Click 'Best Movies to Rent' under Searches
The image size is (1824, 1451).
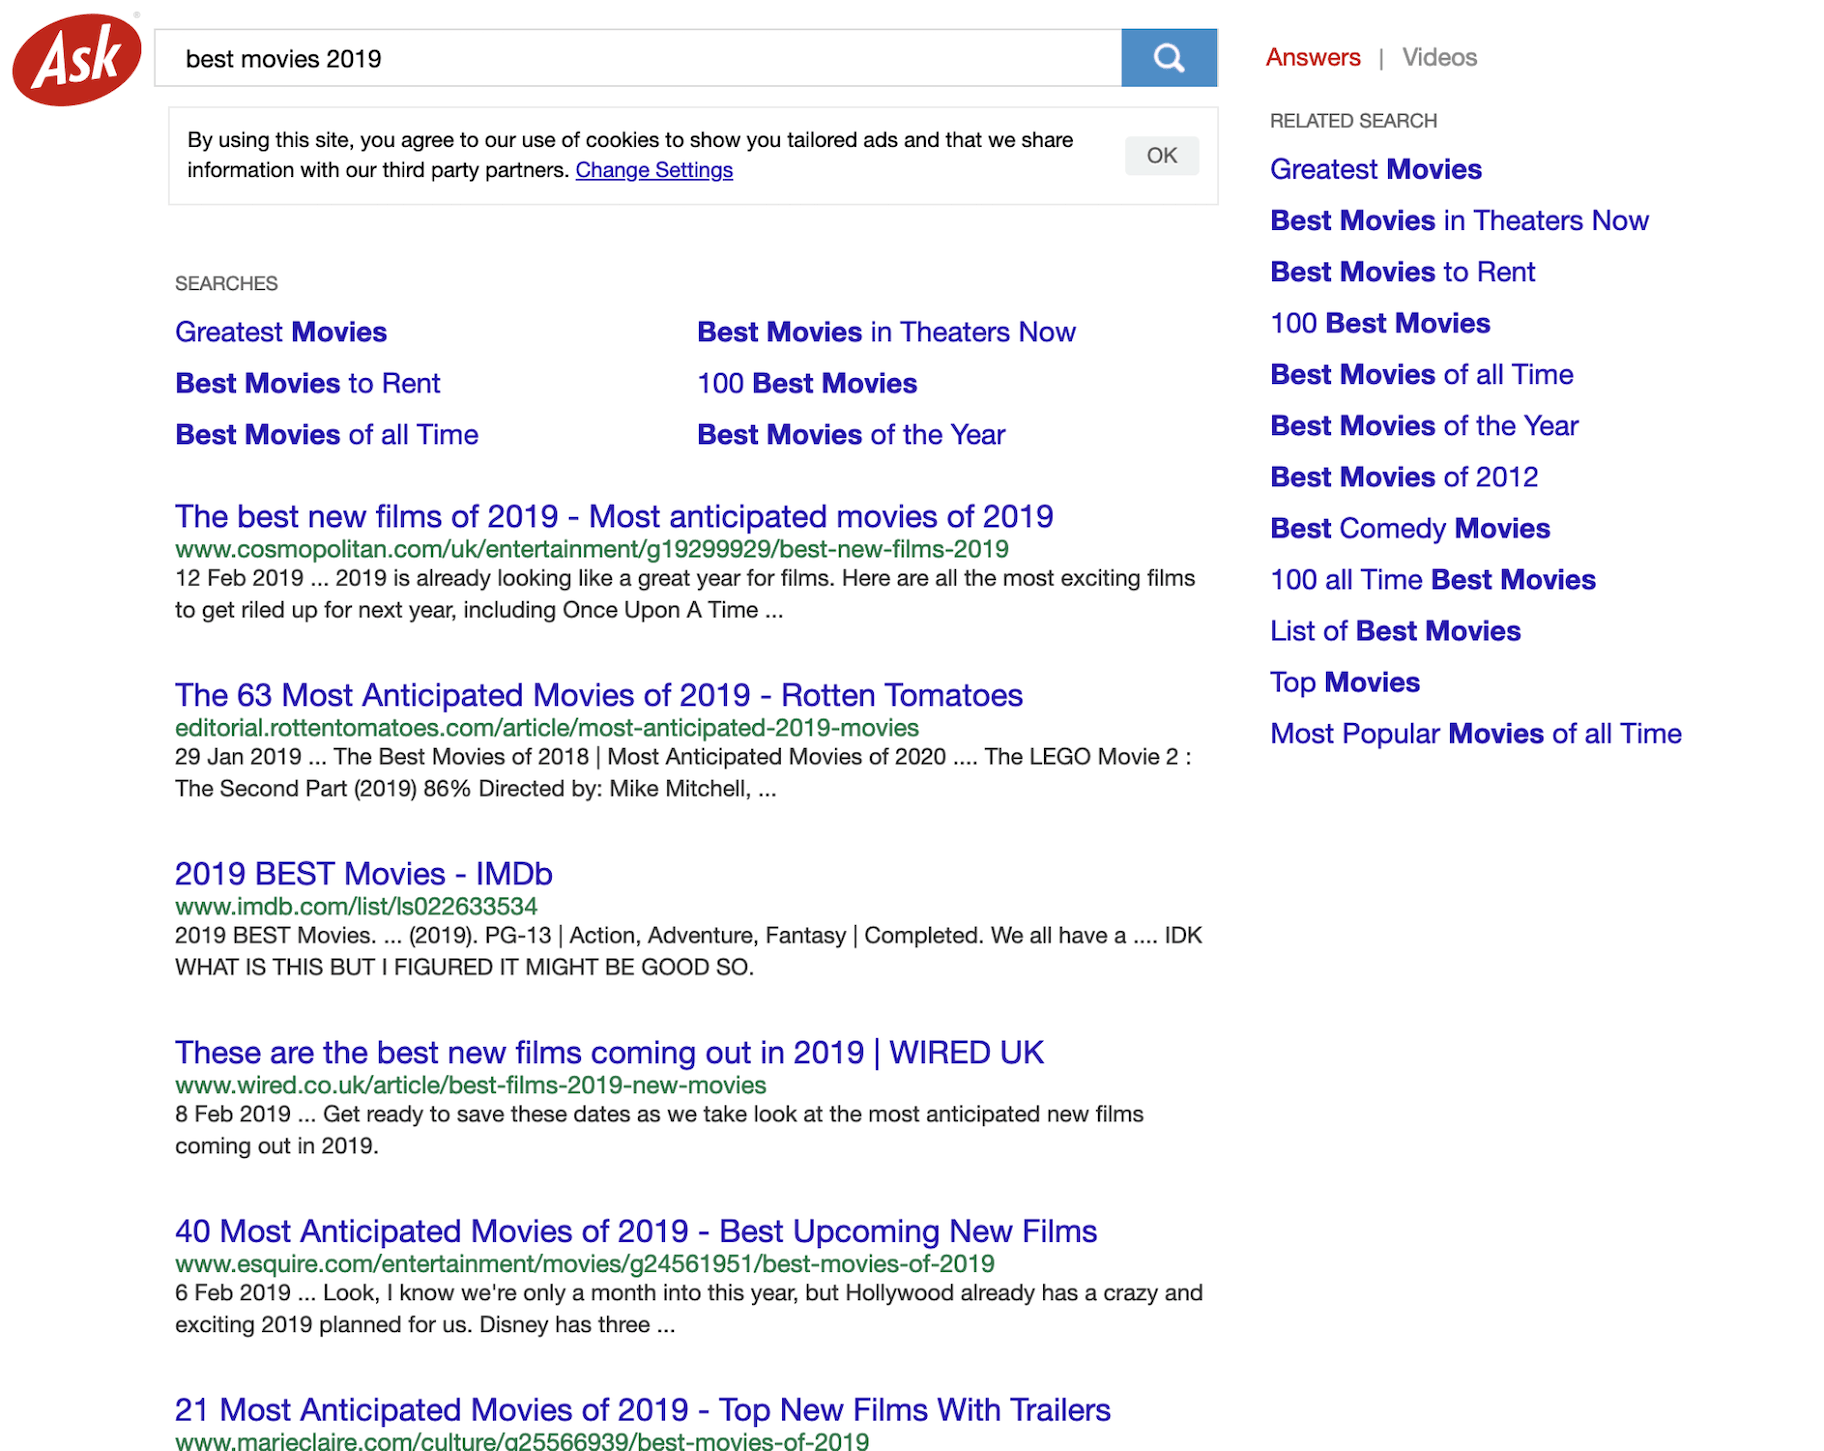(x=307, y=383)
